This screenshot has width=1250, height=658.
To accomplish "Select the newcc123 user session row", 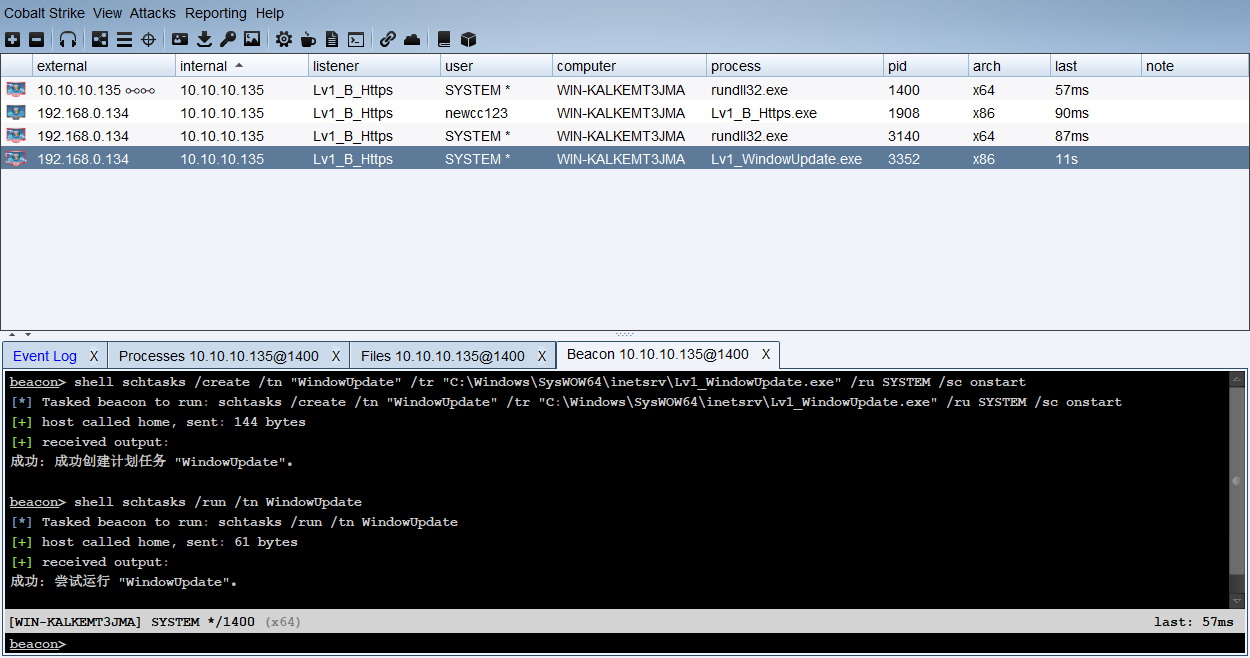I will [625, 113].
